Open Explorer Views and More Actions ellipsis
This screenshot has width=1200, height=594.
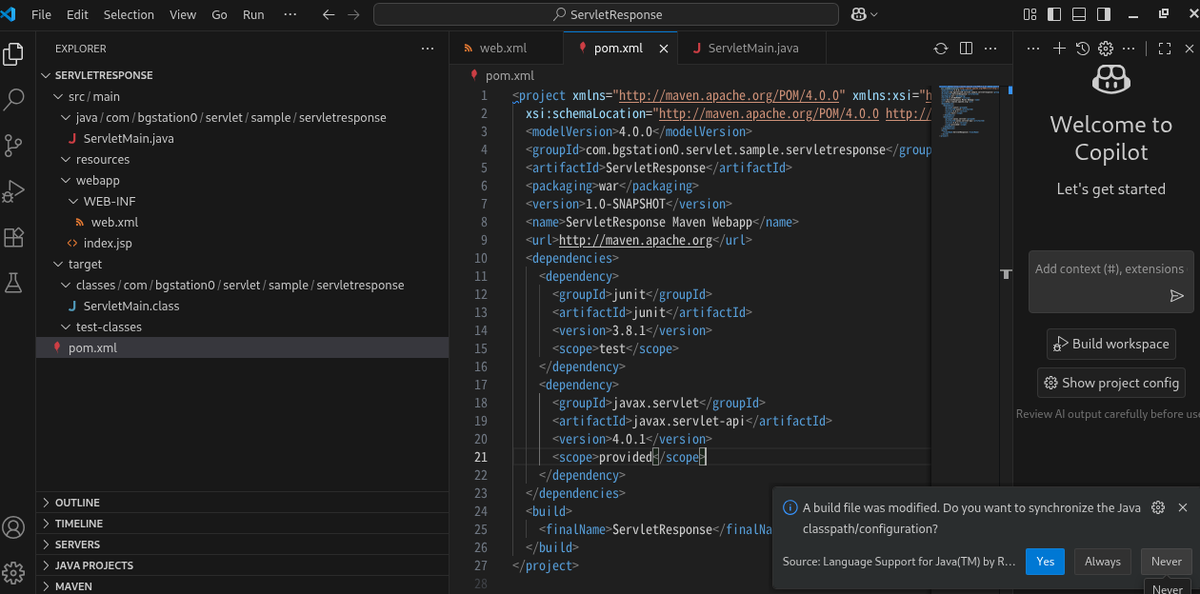[428, 48]
